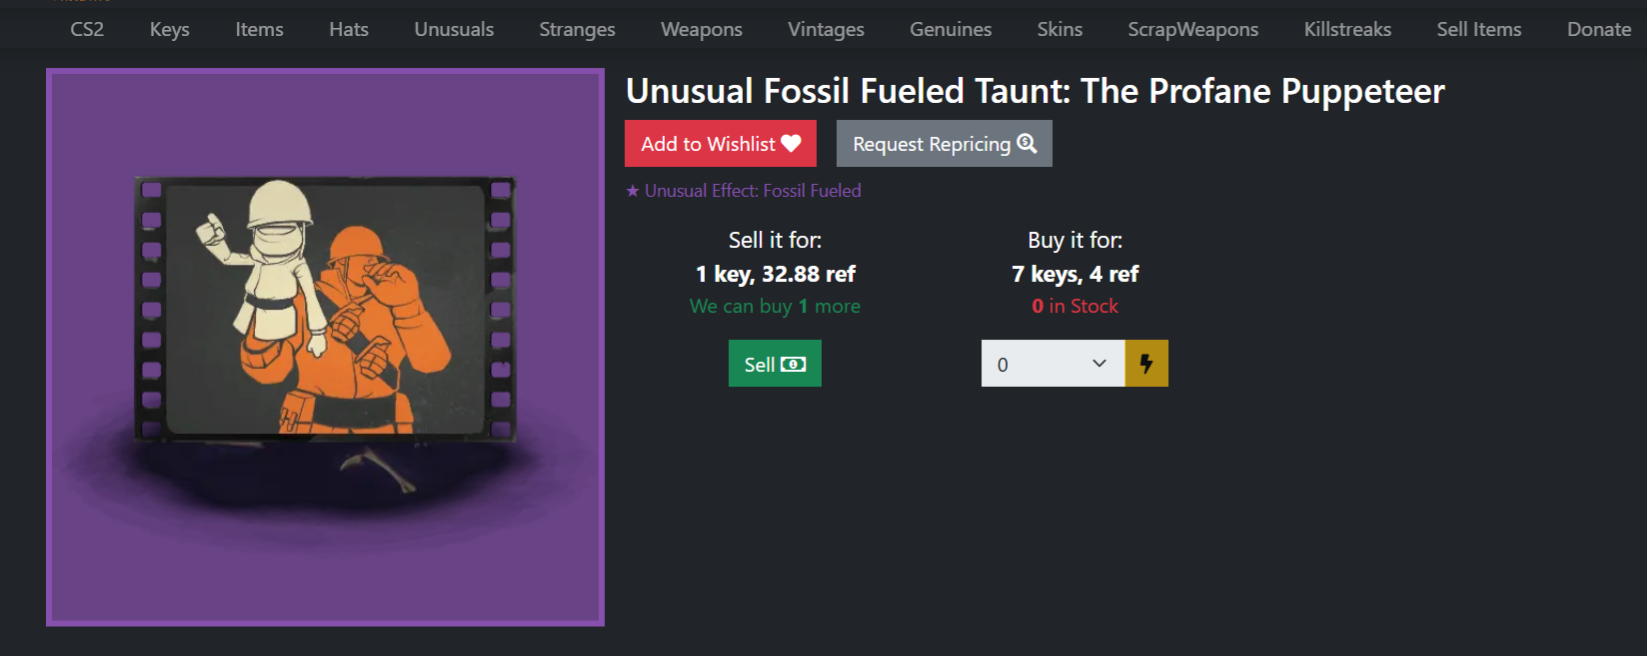Click Sell Items in navigation
This screenshot has width=1648, height=657.
(1479, 29)
